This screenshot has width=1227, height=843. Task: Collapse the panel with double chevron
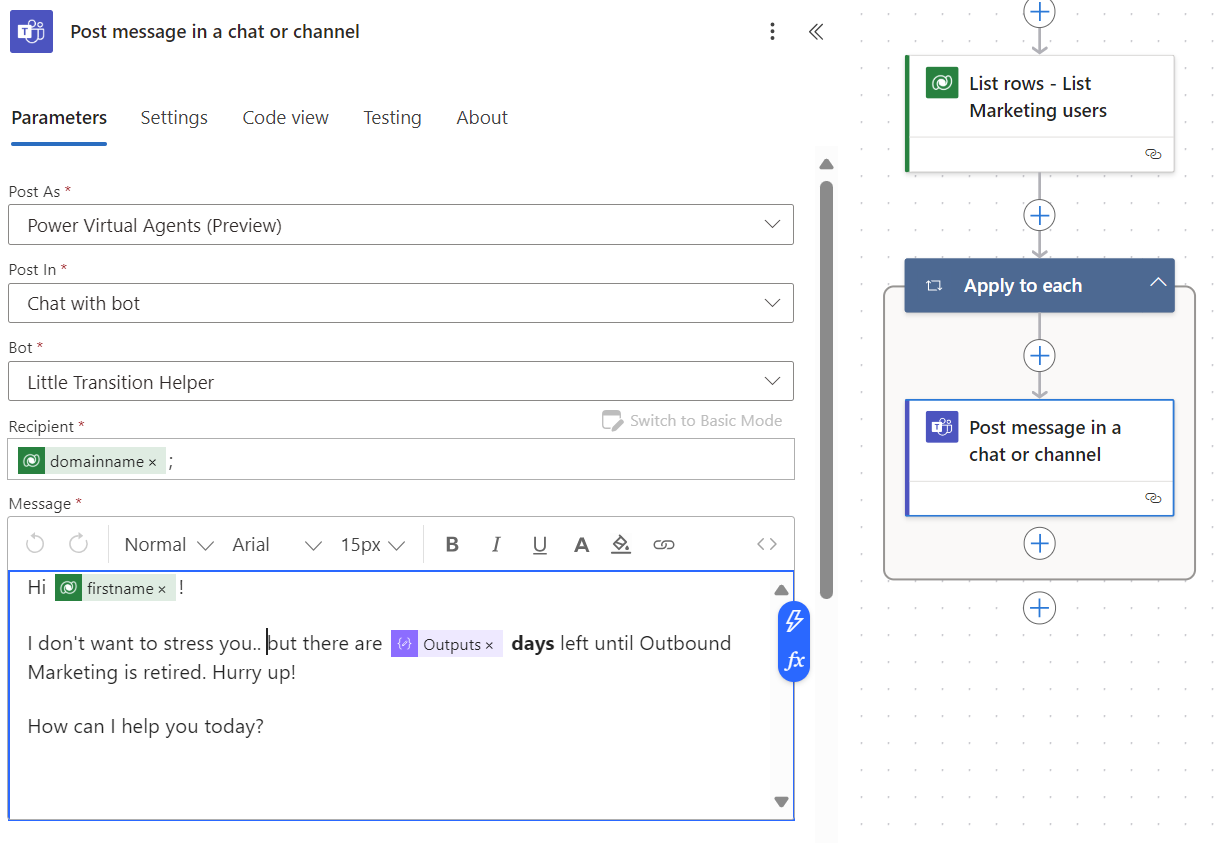click(x=816, y=32)
